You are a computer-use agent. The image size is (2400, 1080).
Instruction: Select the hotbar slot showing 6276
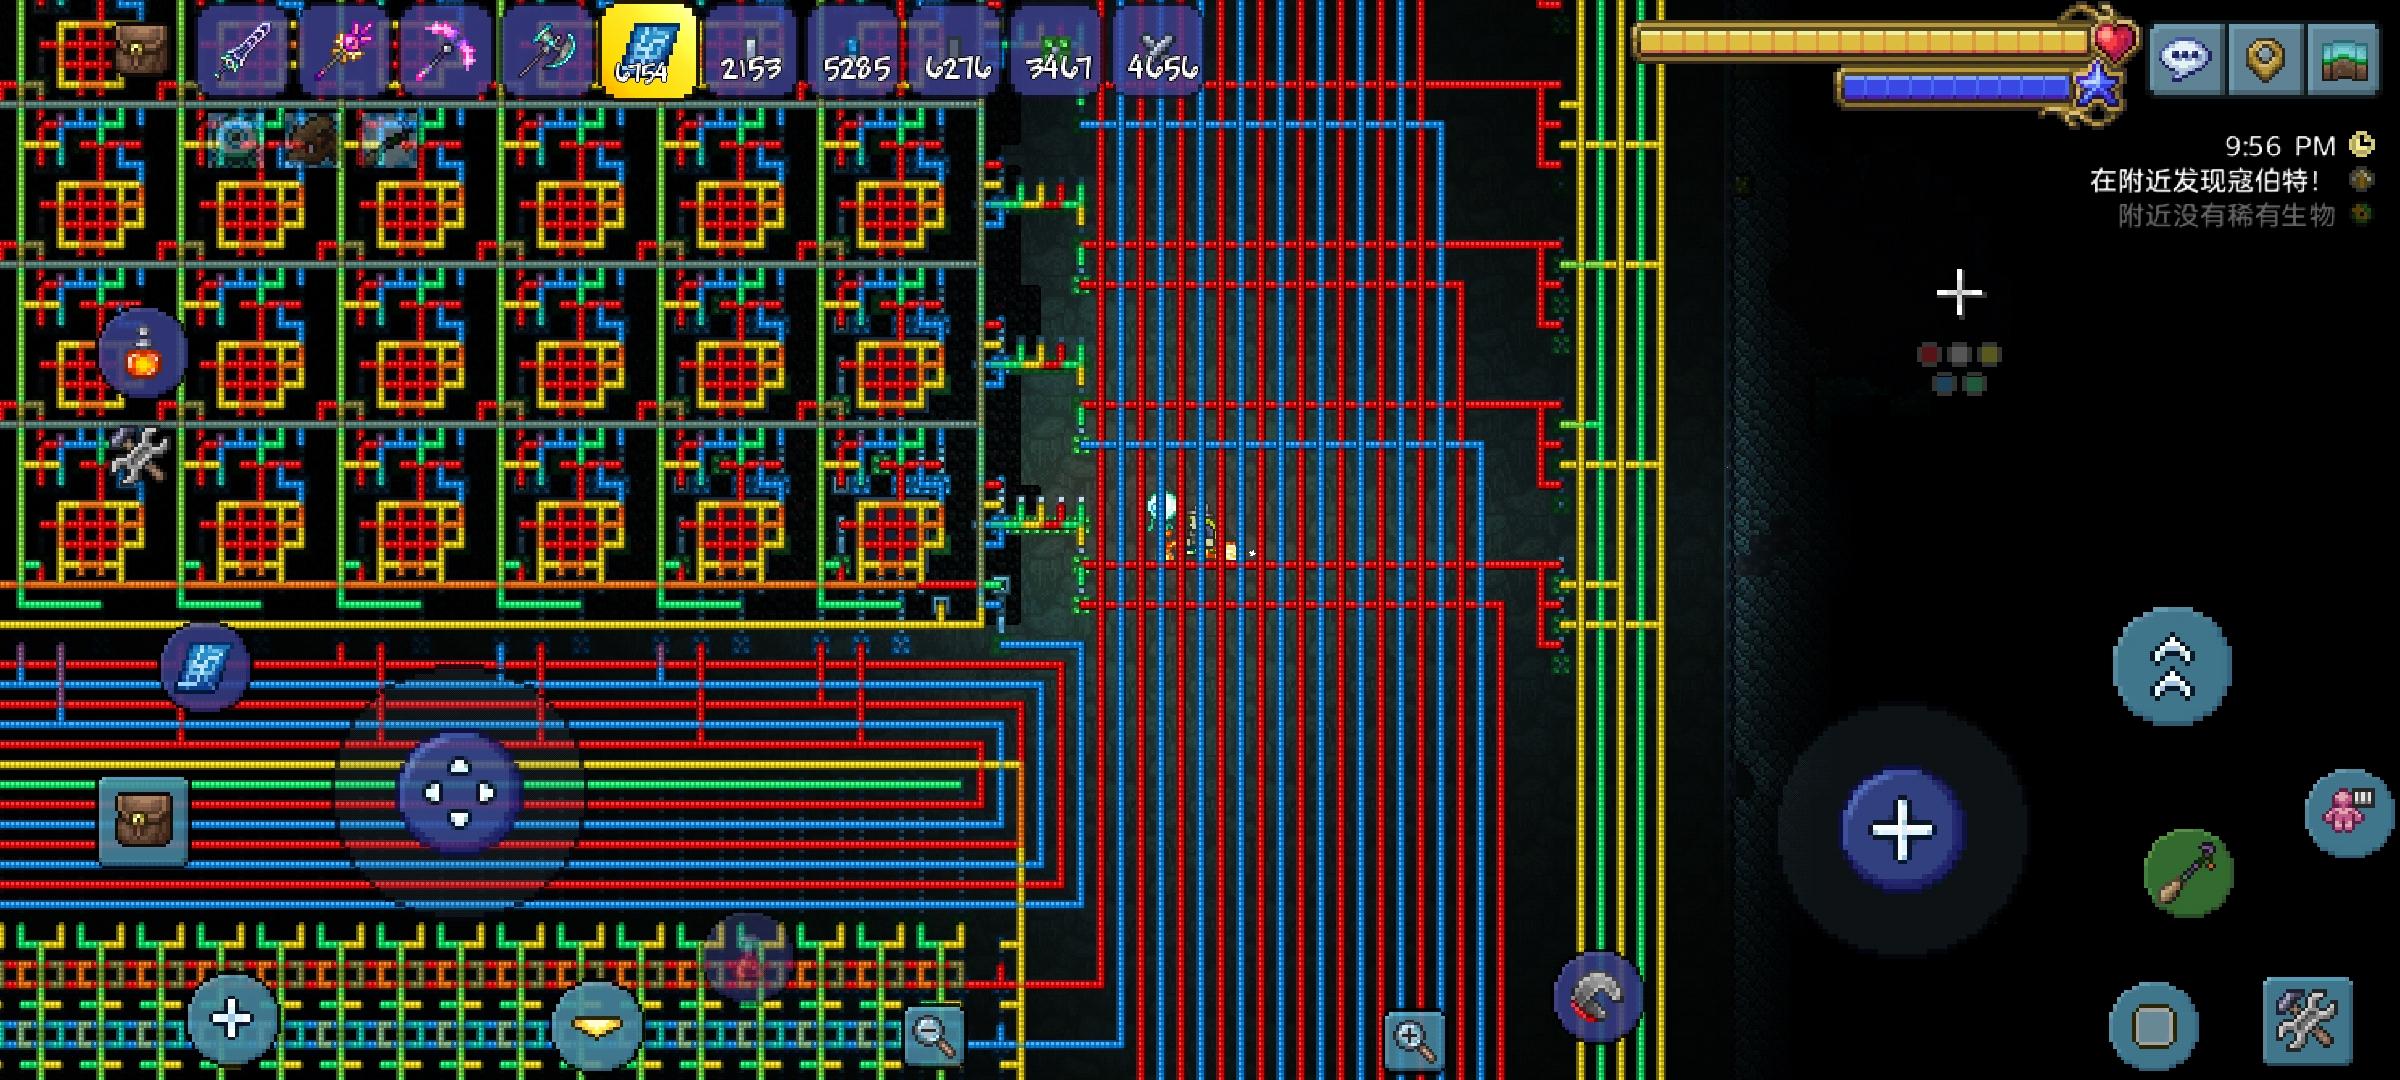click(957, 52)
